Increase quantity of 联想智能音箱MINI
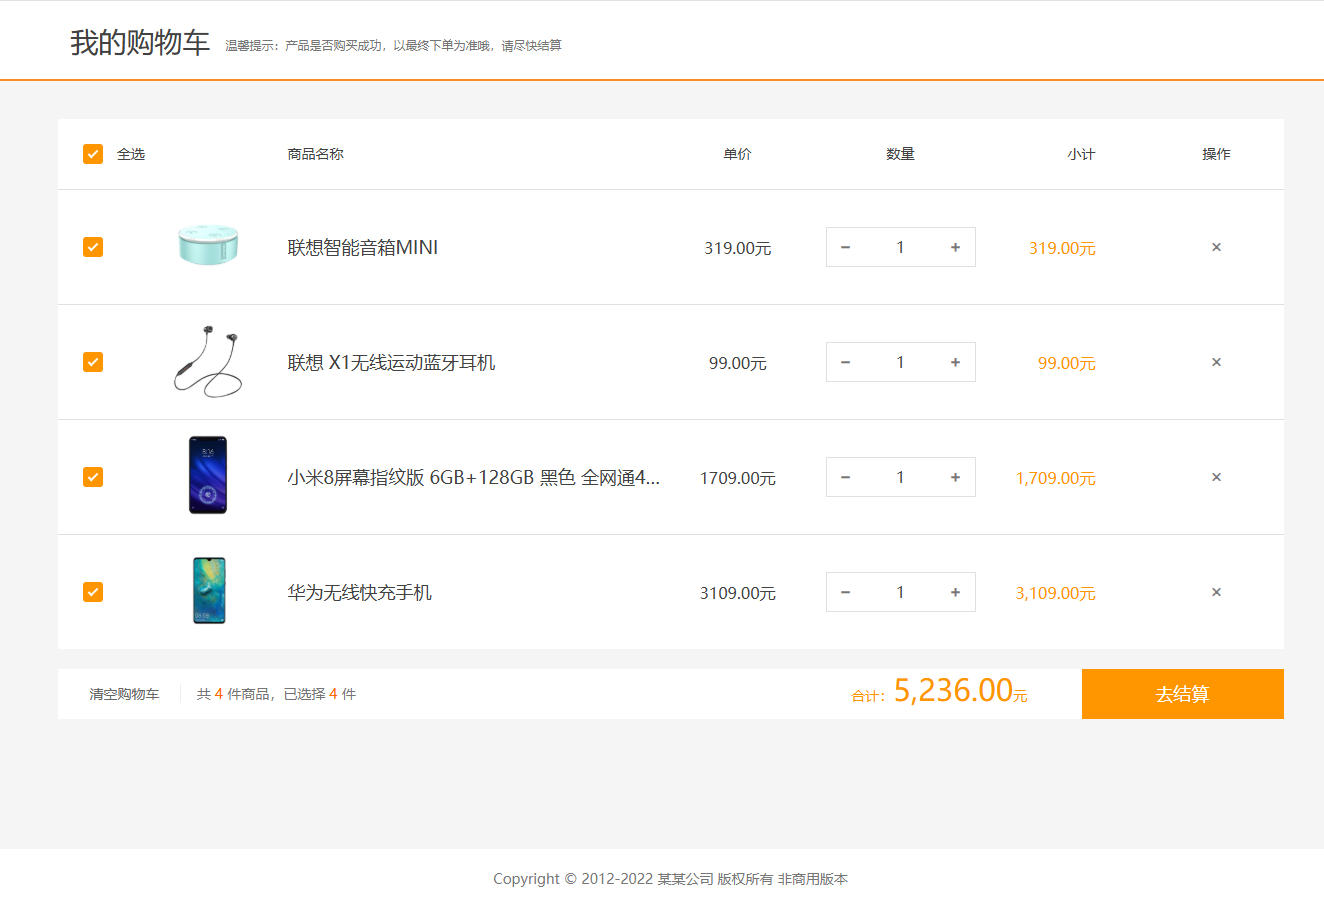 coord(955,247)
